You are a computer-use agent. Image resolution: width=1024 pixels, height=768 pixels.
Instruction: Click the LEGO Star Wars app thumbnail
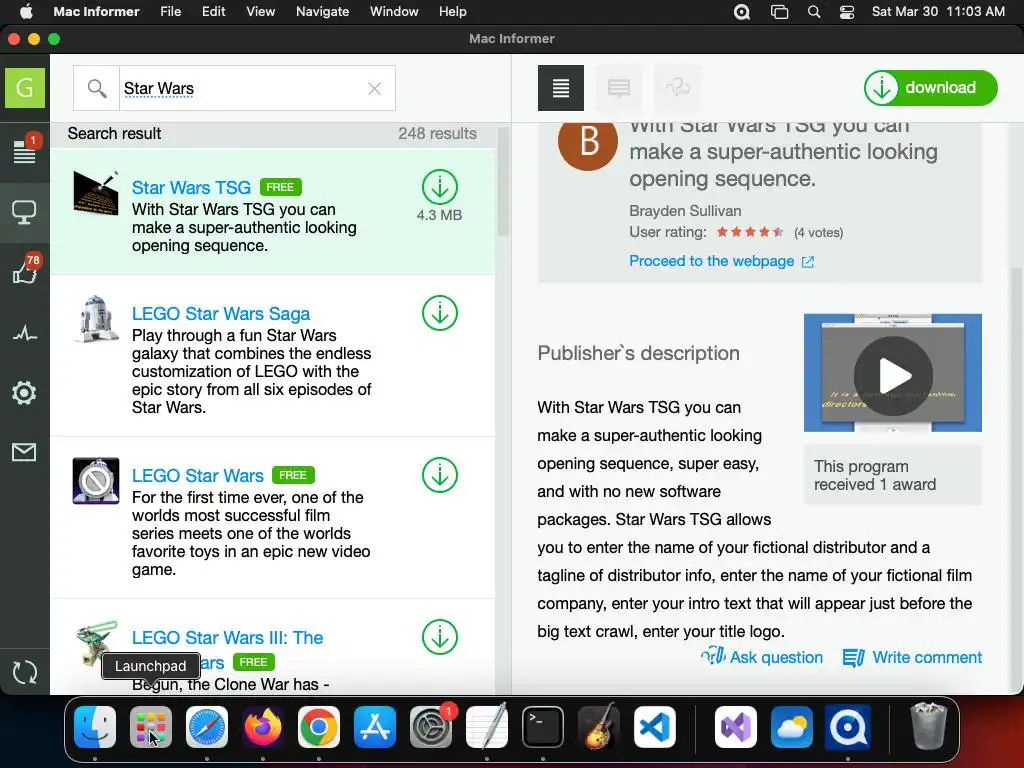(x=96, y=481)
